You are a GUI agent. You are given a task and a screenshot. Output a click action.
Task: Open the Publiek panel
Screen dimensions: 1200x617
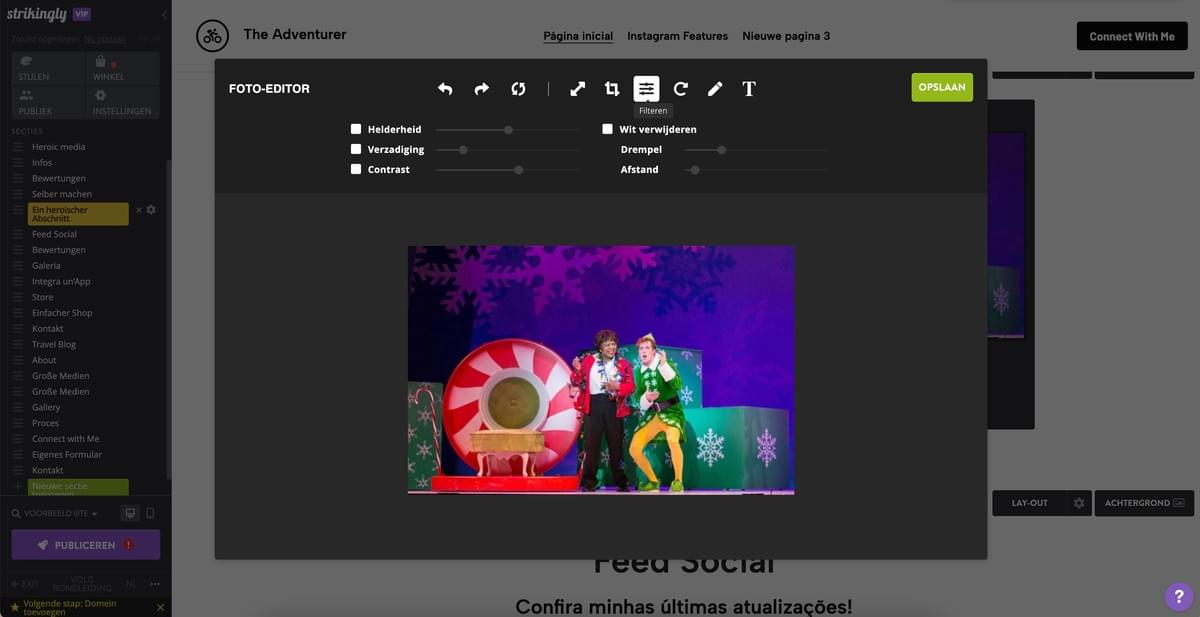48,103
